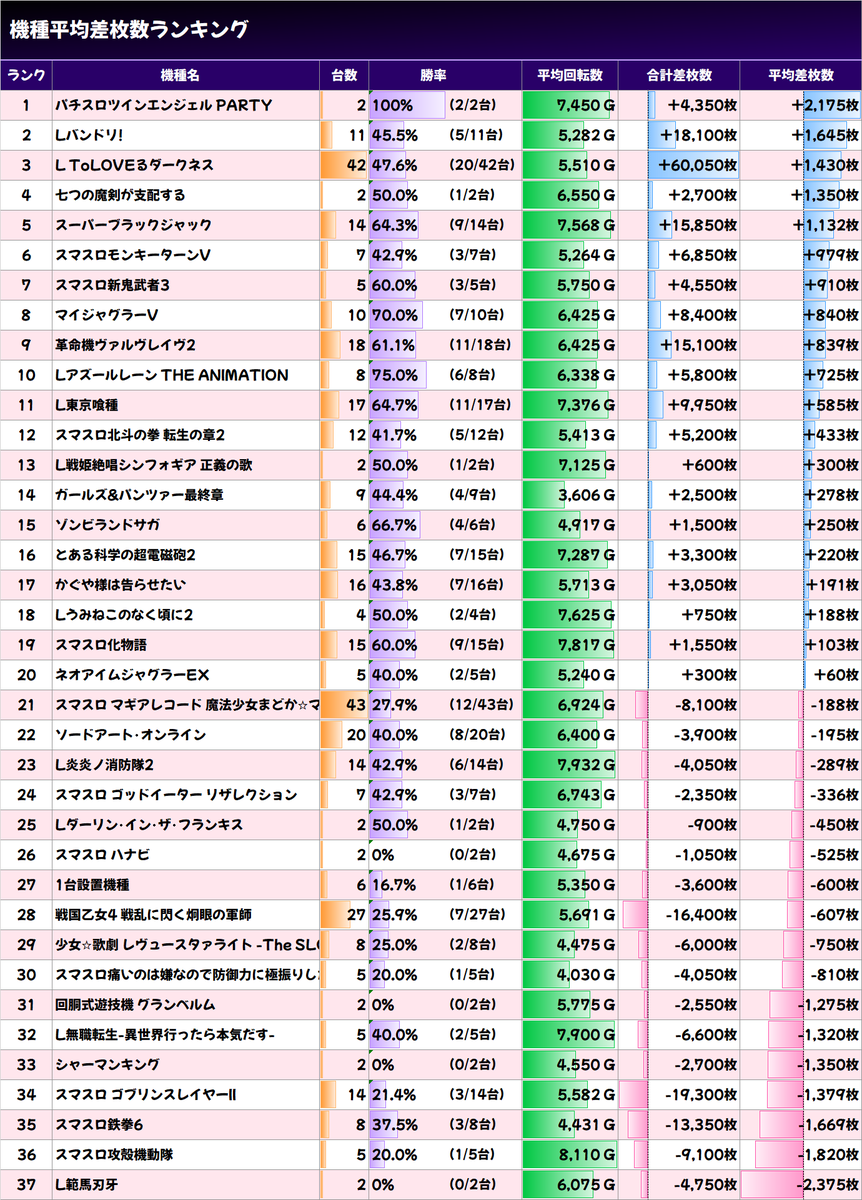Click the 機種名 column header

tap(181, 75)
